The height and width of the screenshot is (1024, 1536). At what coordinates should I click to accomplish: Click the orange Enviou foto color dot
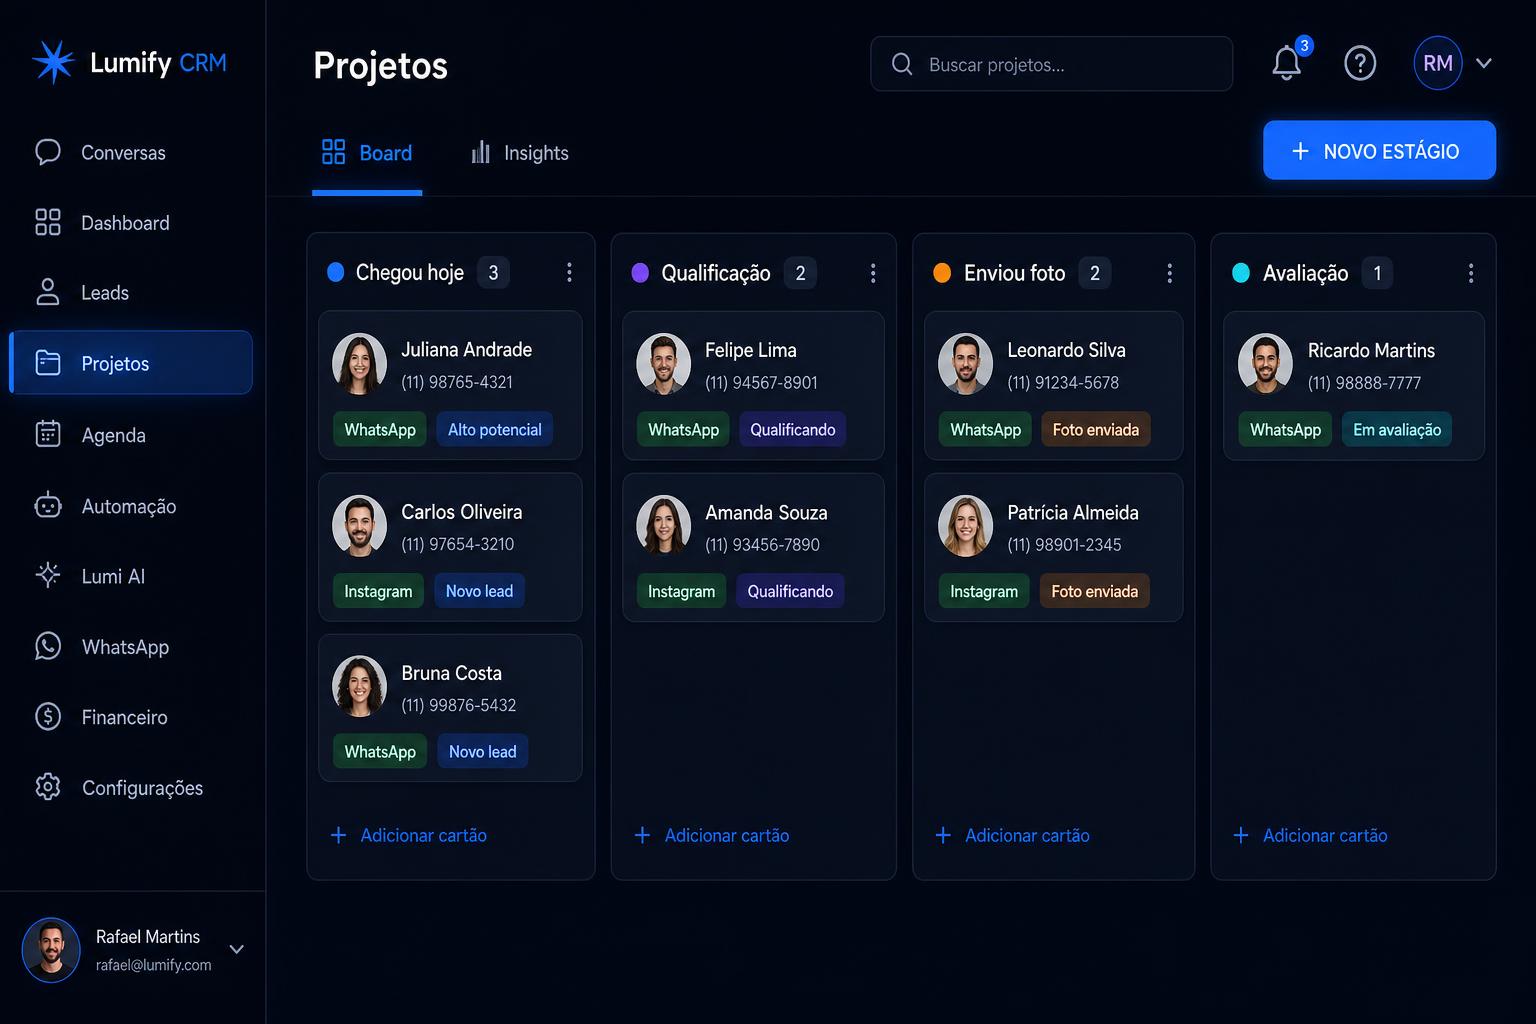click(x=942, y=273)
